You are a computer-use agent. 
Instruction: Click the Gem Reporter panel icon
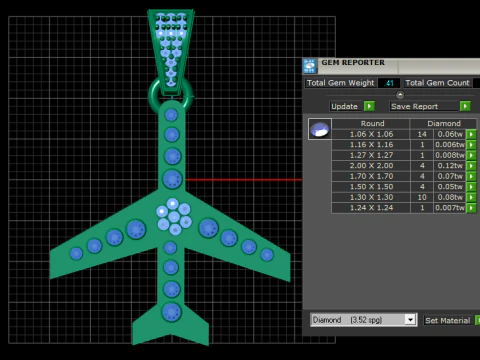point(310,66)
